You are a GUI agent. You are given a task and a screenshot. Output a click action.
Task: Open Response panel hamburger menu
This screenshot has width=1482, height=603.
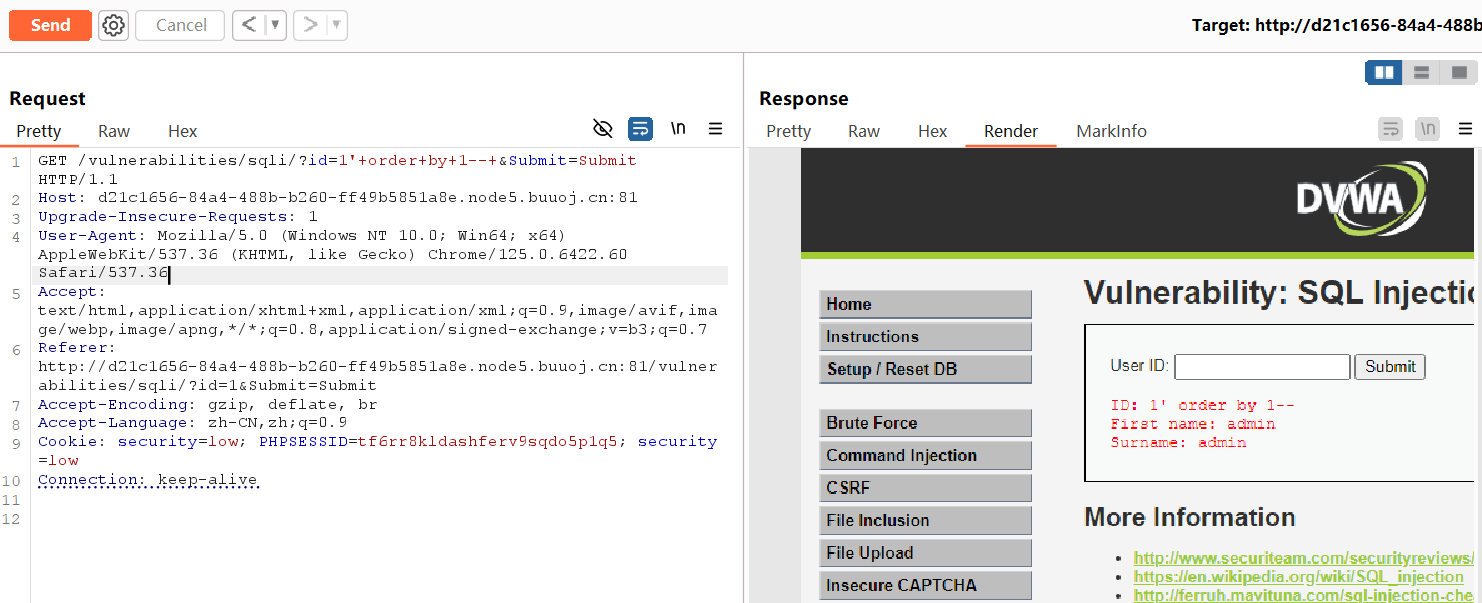point(1466,128)
